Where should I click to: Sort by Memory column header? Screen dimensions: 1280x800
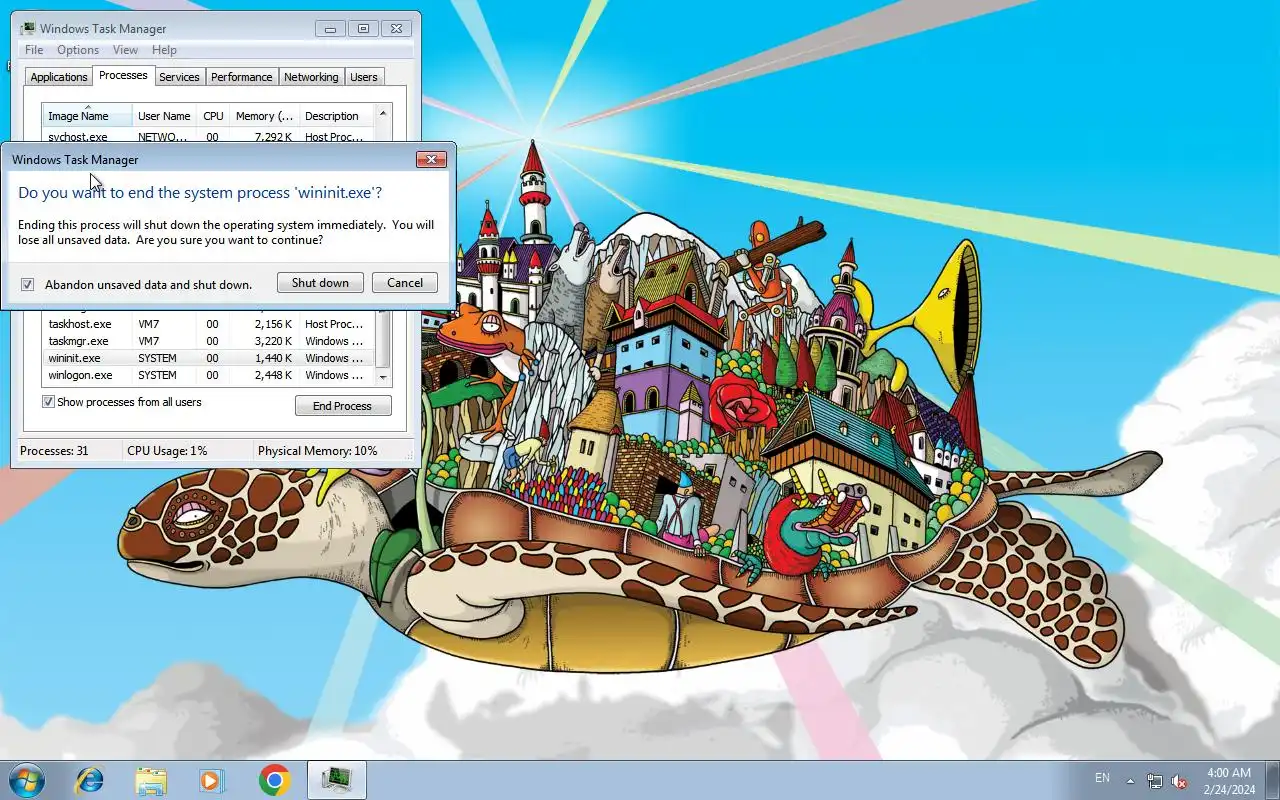[x=264, y=116]
